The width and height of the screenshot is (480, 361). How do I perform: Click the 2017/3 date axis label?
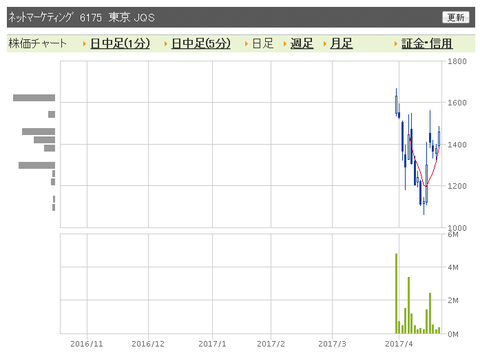pos(332,344)
